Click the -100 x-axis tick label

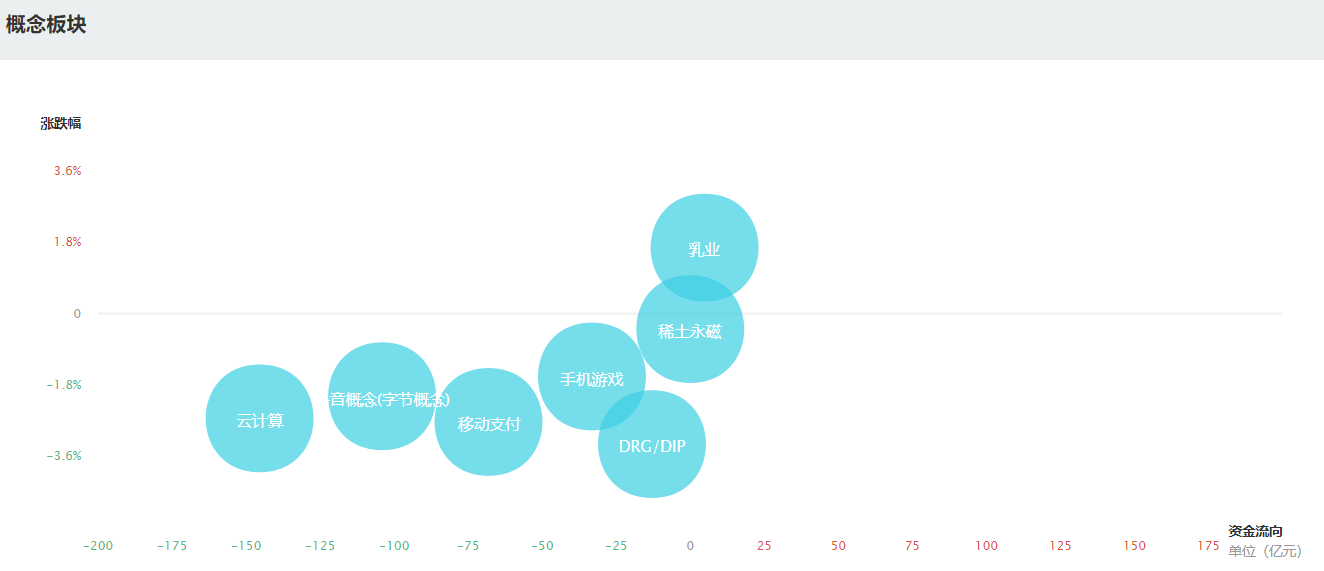point(394,546)
